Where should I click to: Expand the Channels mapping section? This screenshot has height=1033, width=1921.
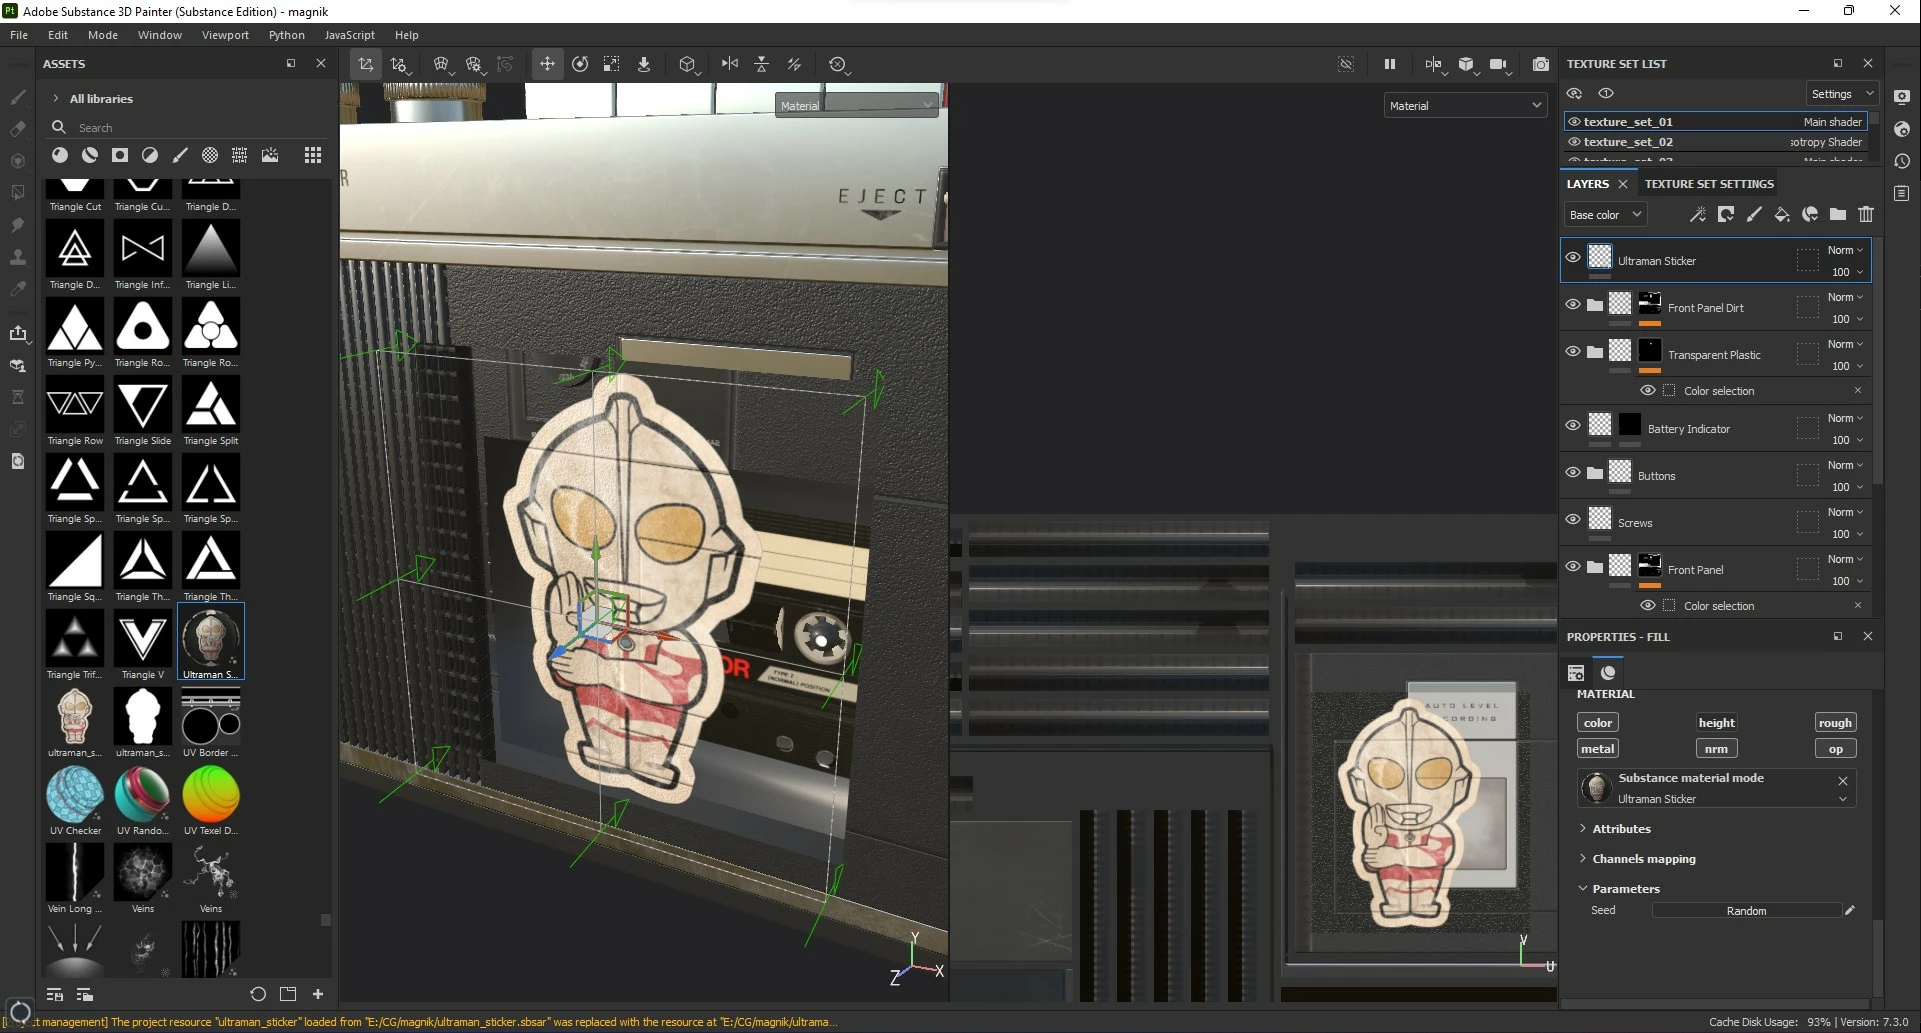(1643, 859)
